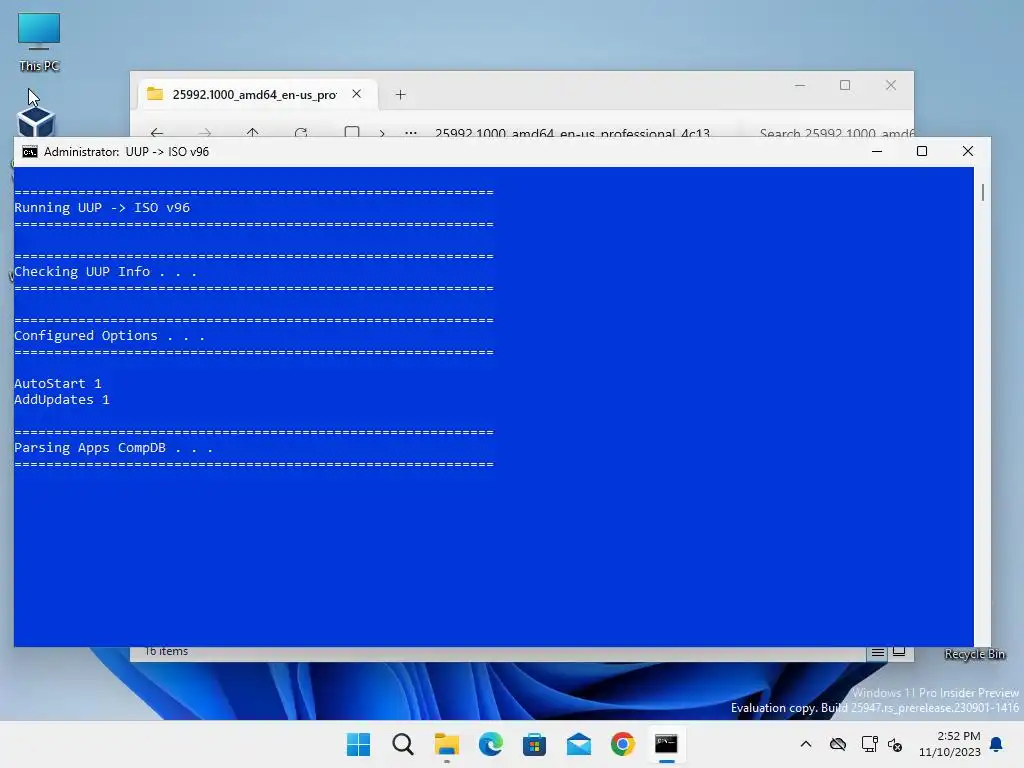1024x768 pixels.
Task: Close the File Explorer folder tab
Action: (x=357, y=94)
